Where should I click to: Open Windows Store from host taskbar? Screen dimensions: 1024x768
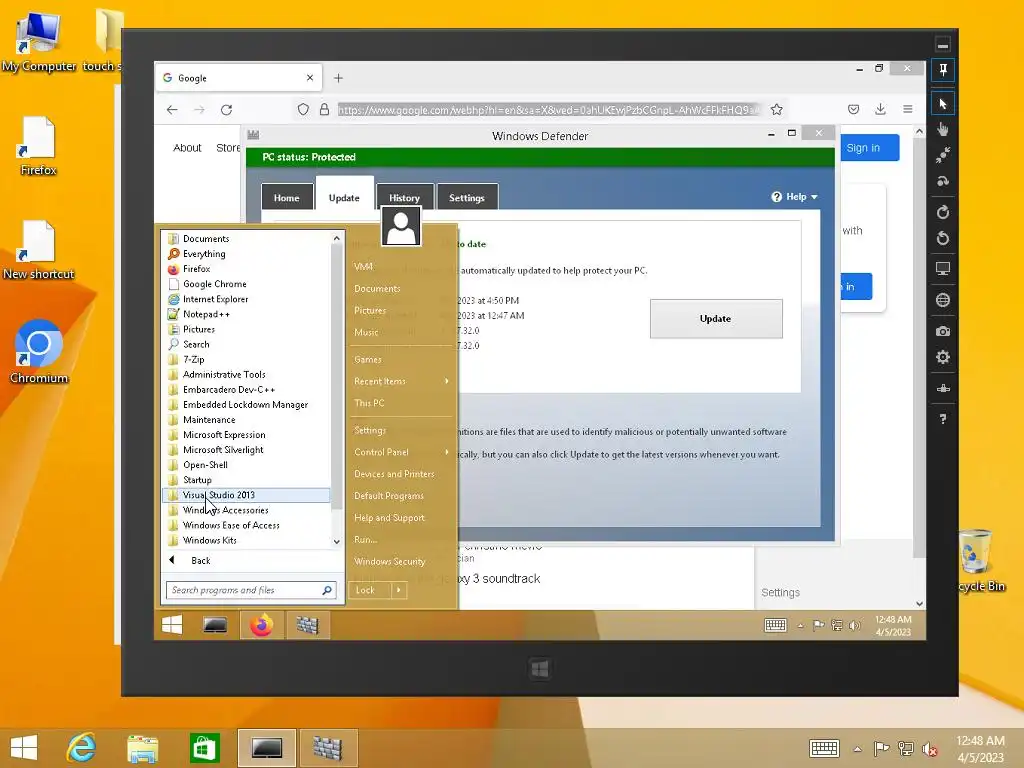pos(204,748)
